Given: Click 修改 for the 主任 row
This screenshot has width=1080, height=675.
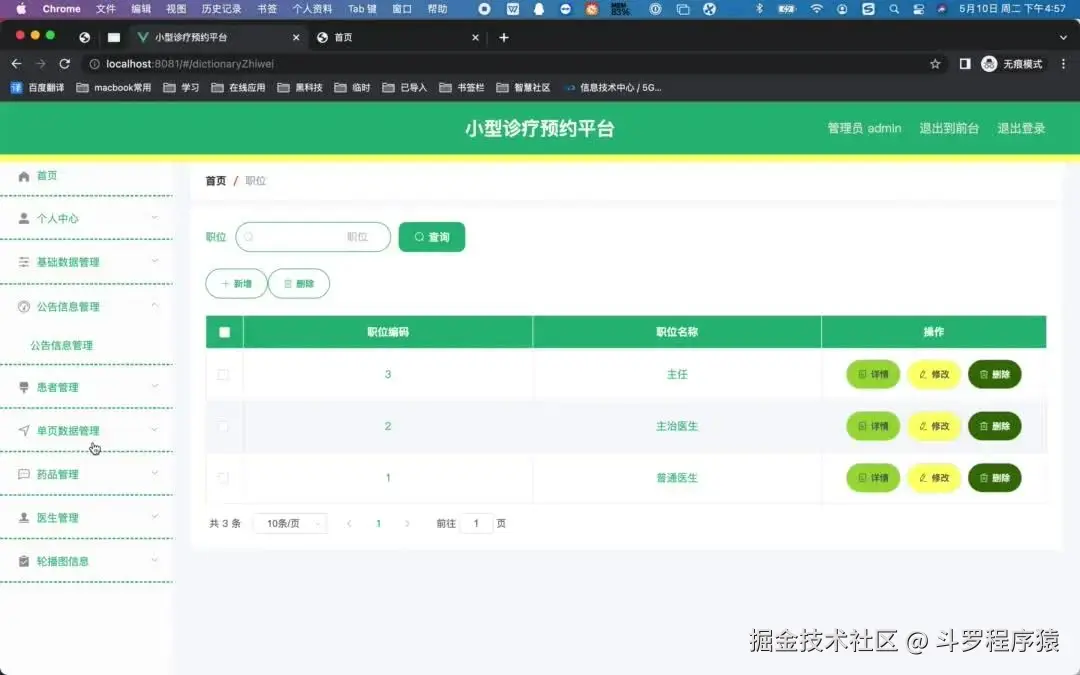Looking at the screenshot, I should 934,375.
